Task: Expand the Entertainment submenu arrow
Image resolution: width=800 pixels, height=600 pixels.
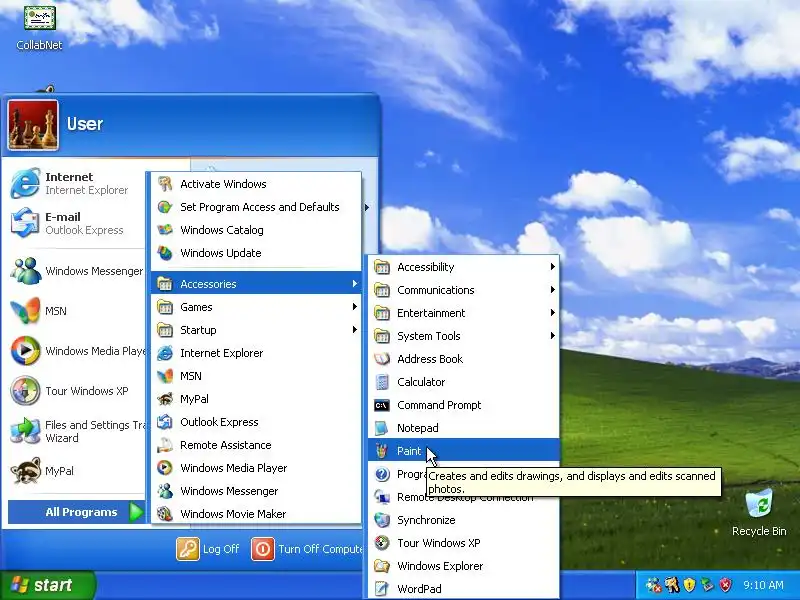Action: [553, 312]
